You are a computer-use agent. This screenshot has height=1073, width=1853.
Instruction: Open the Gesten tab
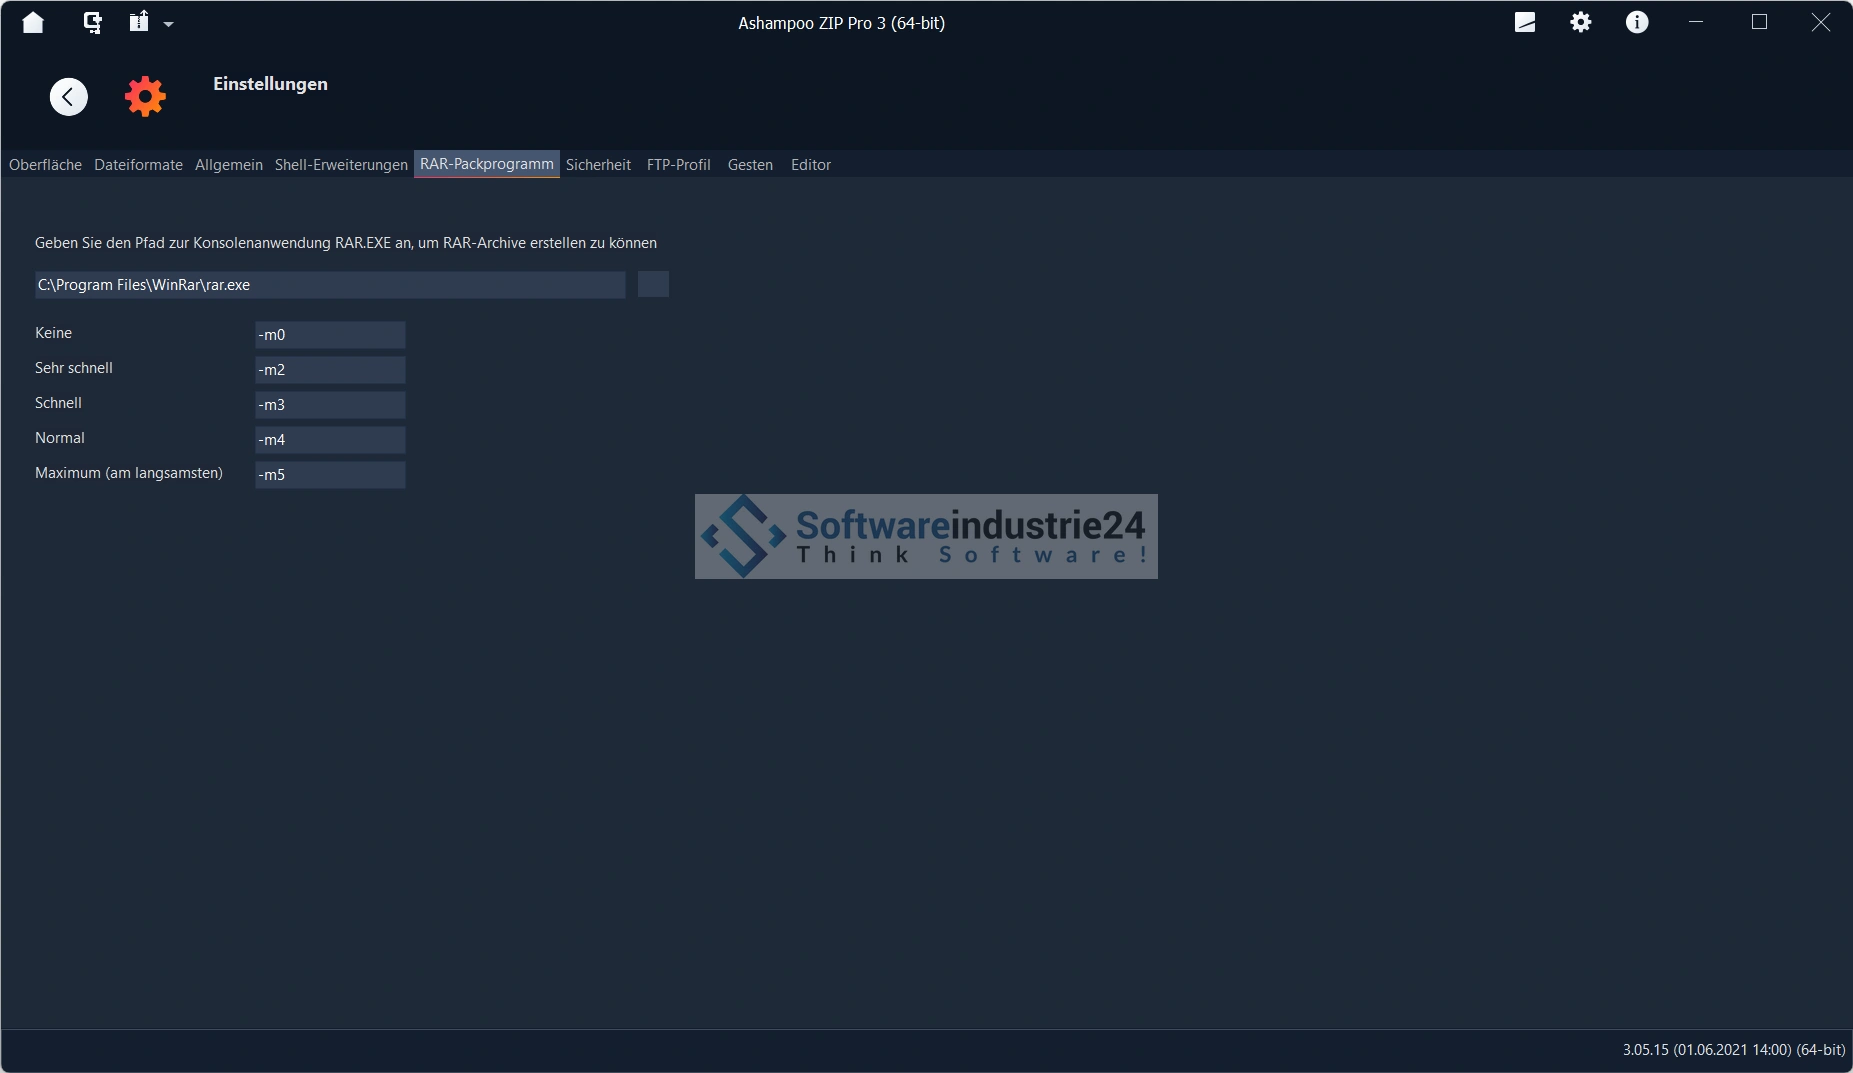(x=750, y=165)
